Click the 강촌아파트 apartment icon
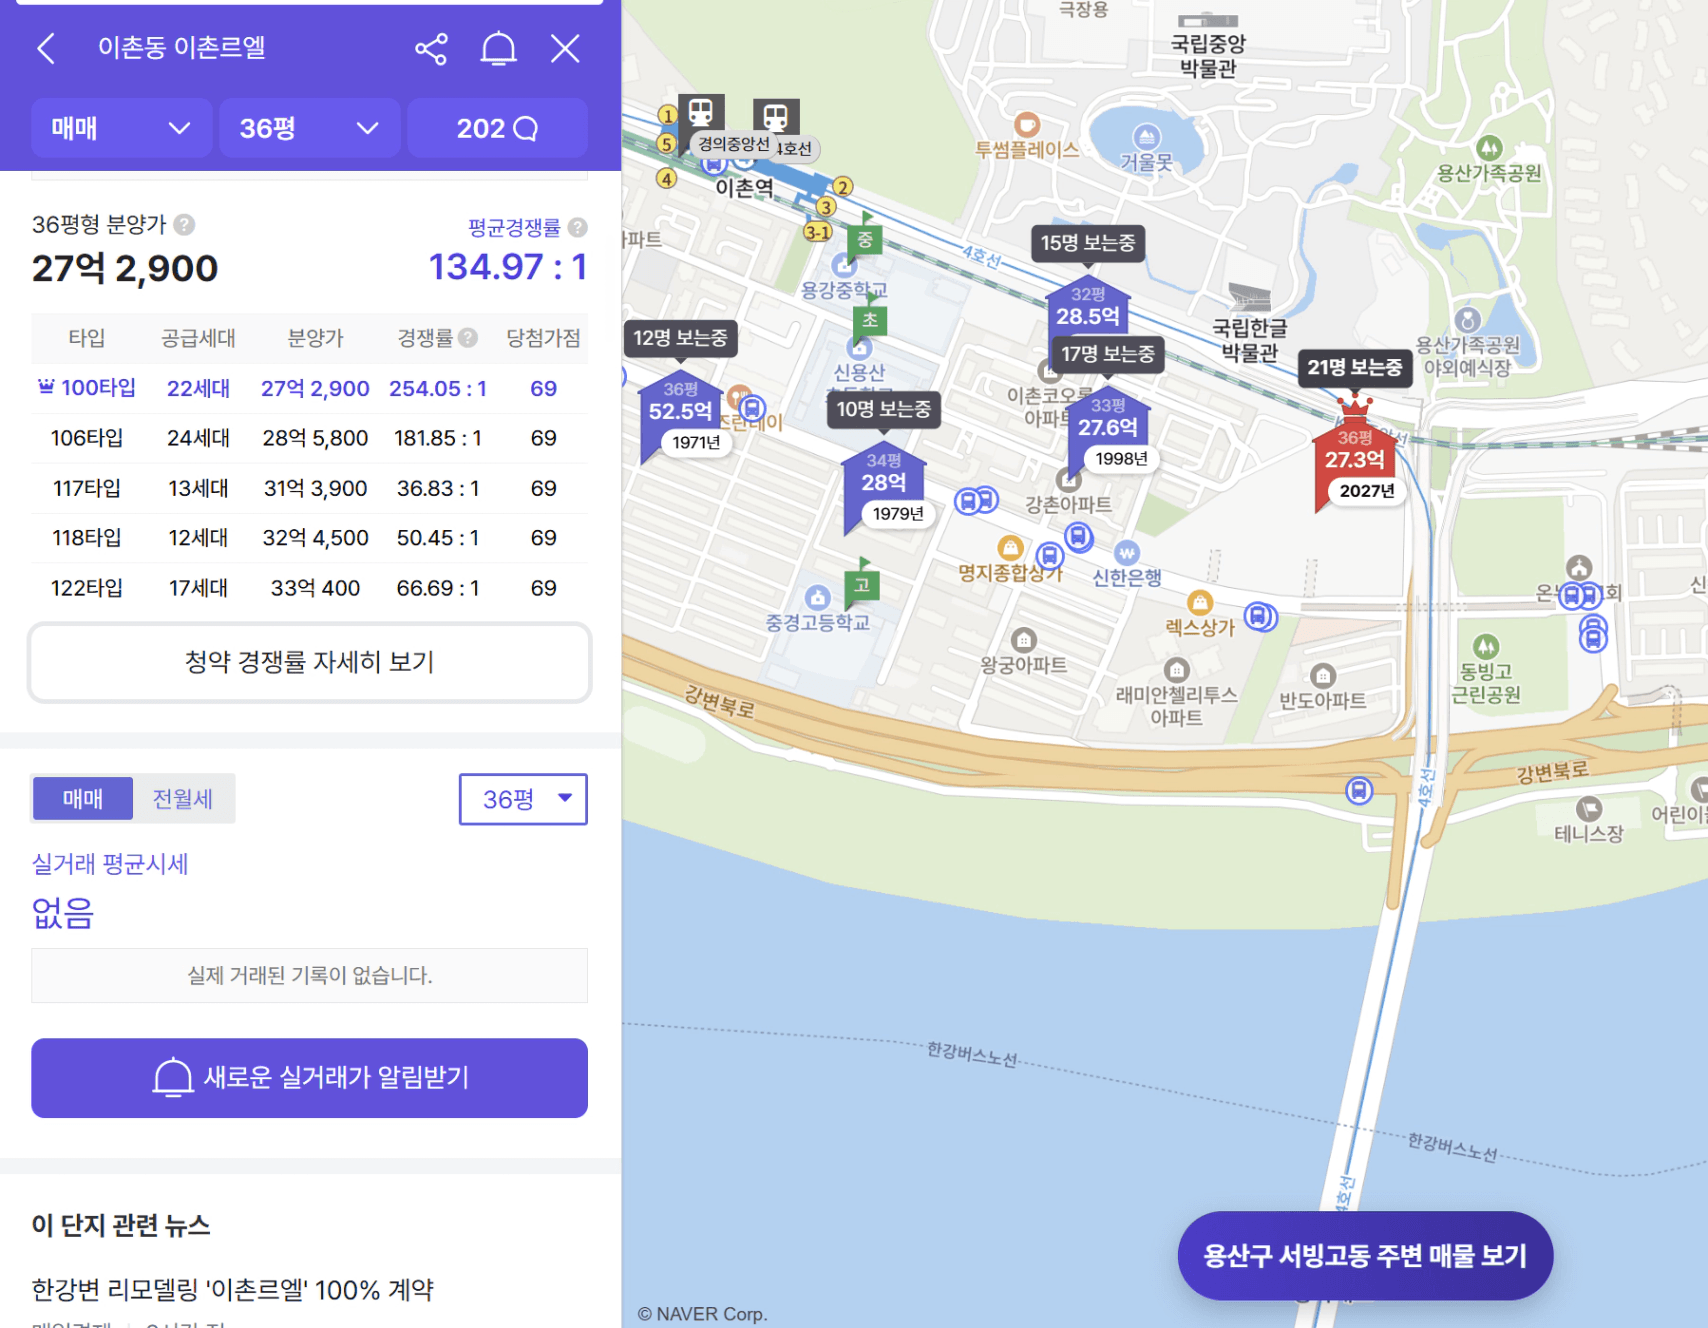 [1068, 480]
